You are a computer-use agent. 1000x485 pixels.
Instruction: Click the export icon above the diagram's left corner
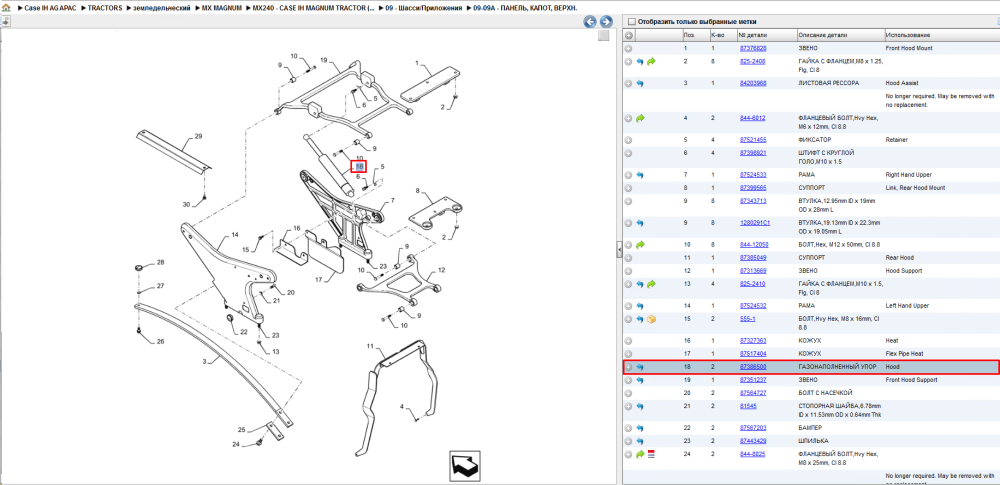click(5, 21)
